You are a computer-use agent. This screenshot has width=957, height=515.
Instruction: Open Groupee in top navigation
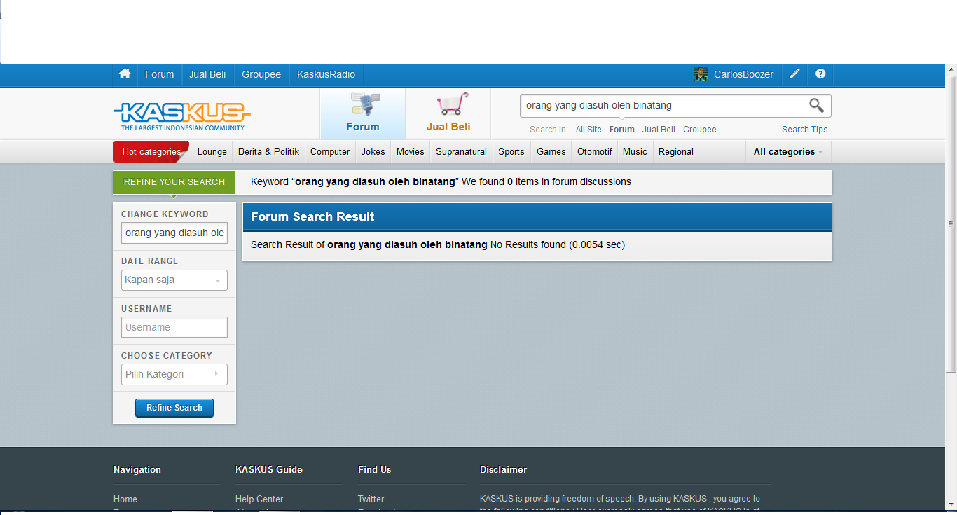[261, 74]
